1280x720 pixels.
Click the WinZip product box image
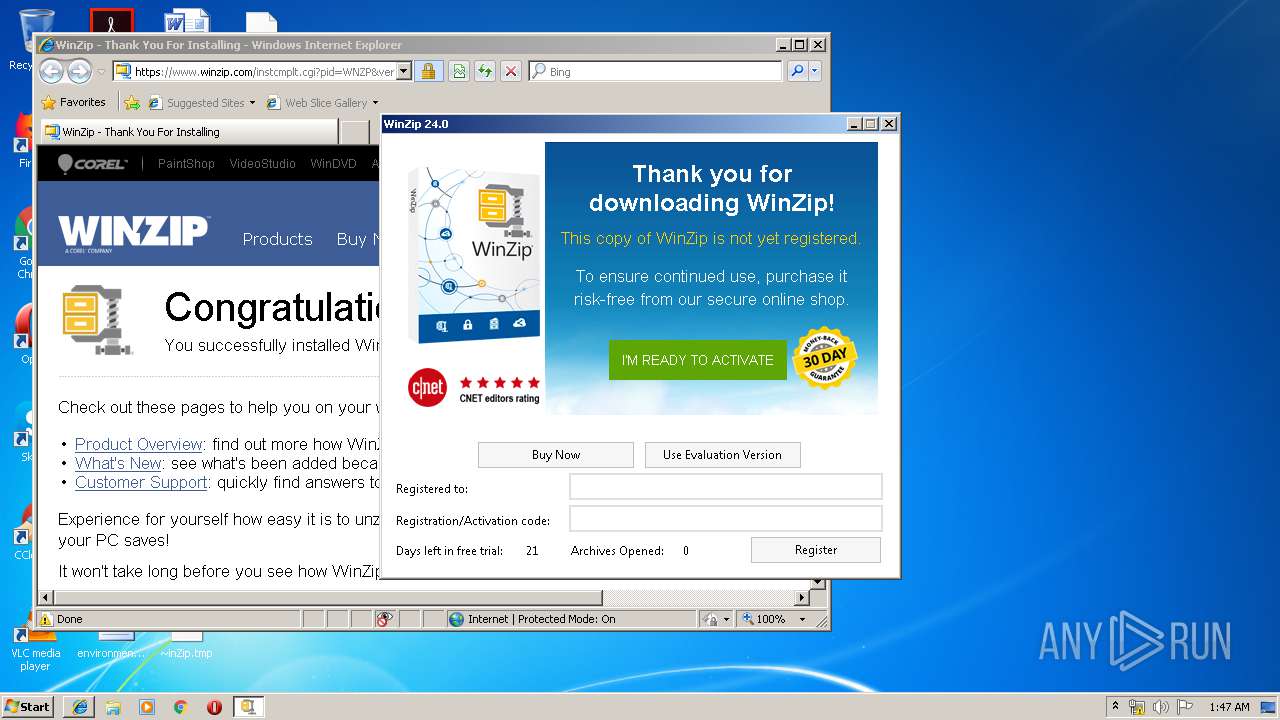[x=474, y=255]
